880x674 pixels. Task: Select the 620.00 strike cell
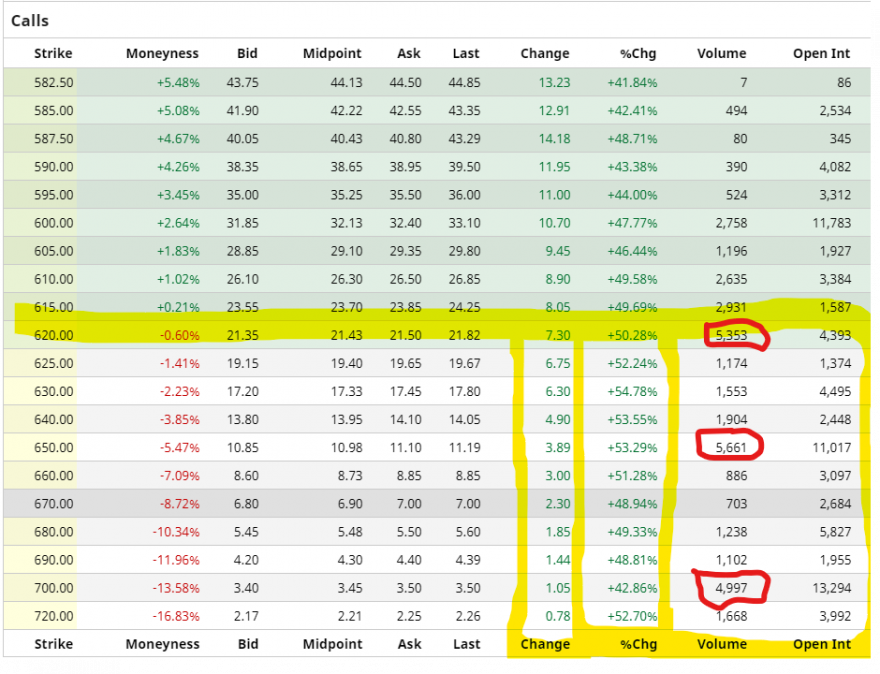tap(53, 335)
